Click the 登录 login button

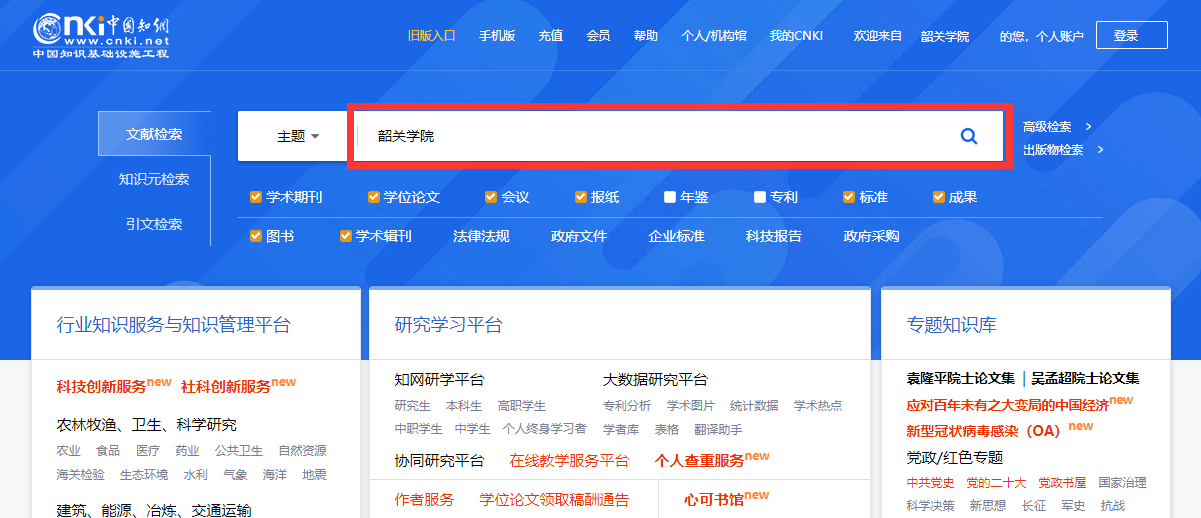tap(1131, 35)
